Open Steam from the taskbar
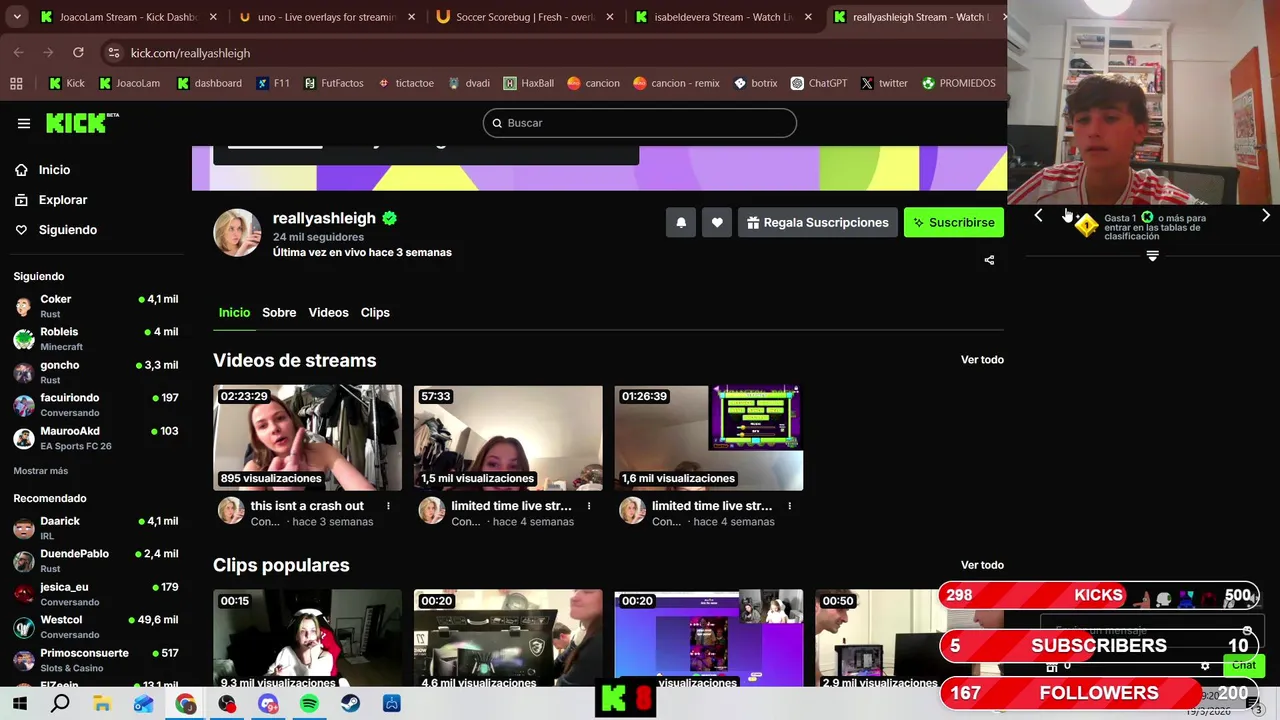 [x=350, y=704]
